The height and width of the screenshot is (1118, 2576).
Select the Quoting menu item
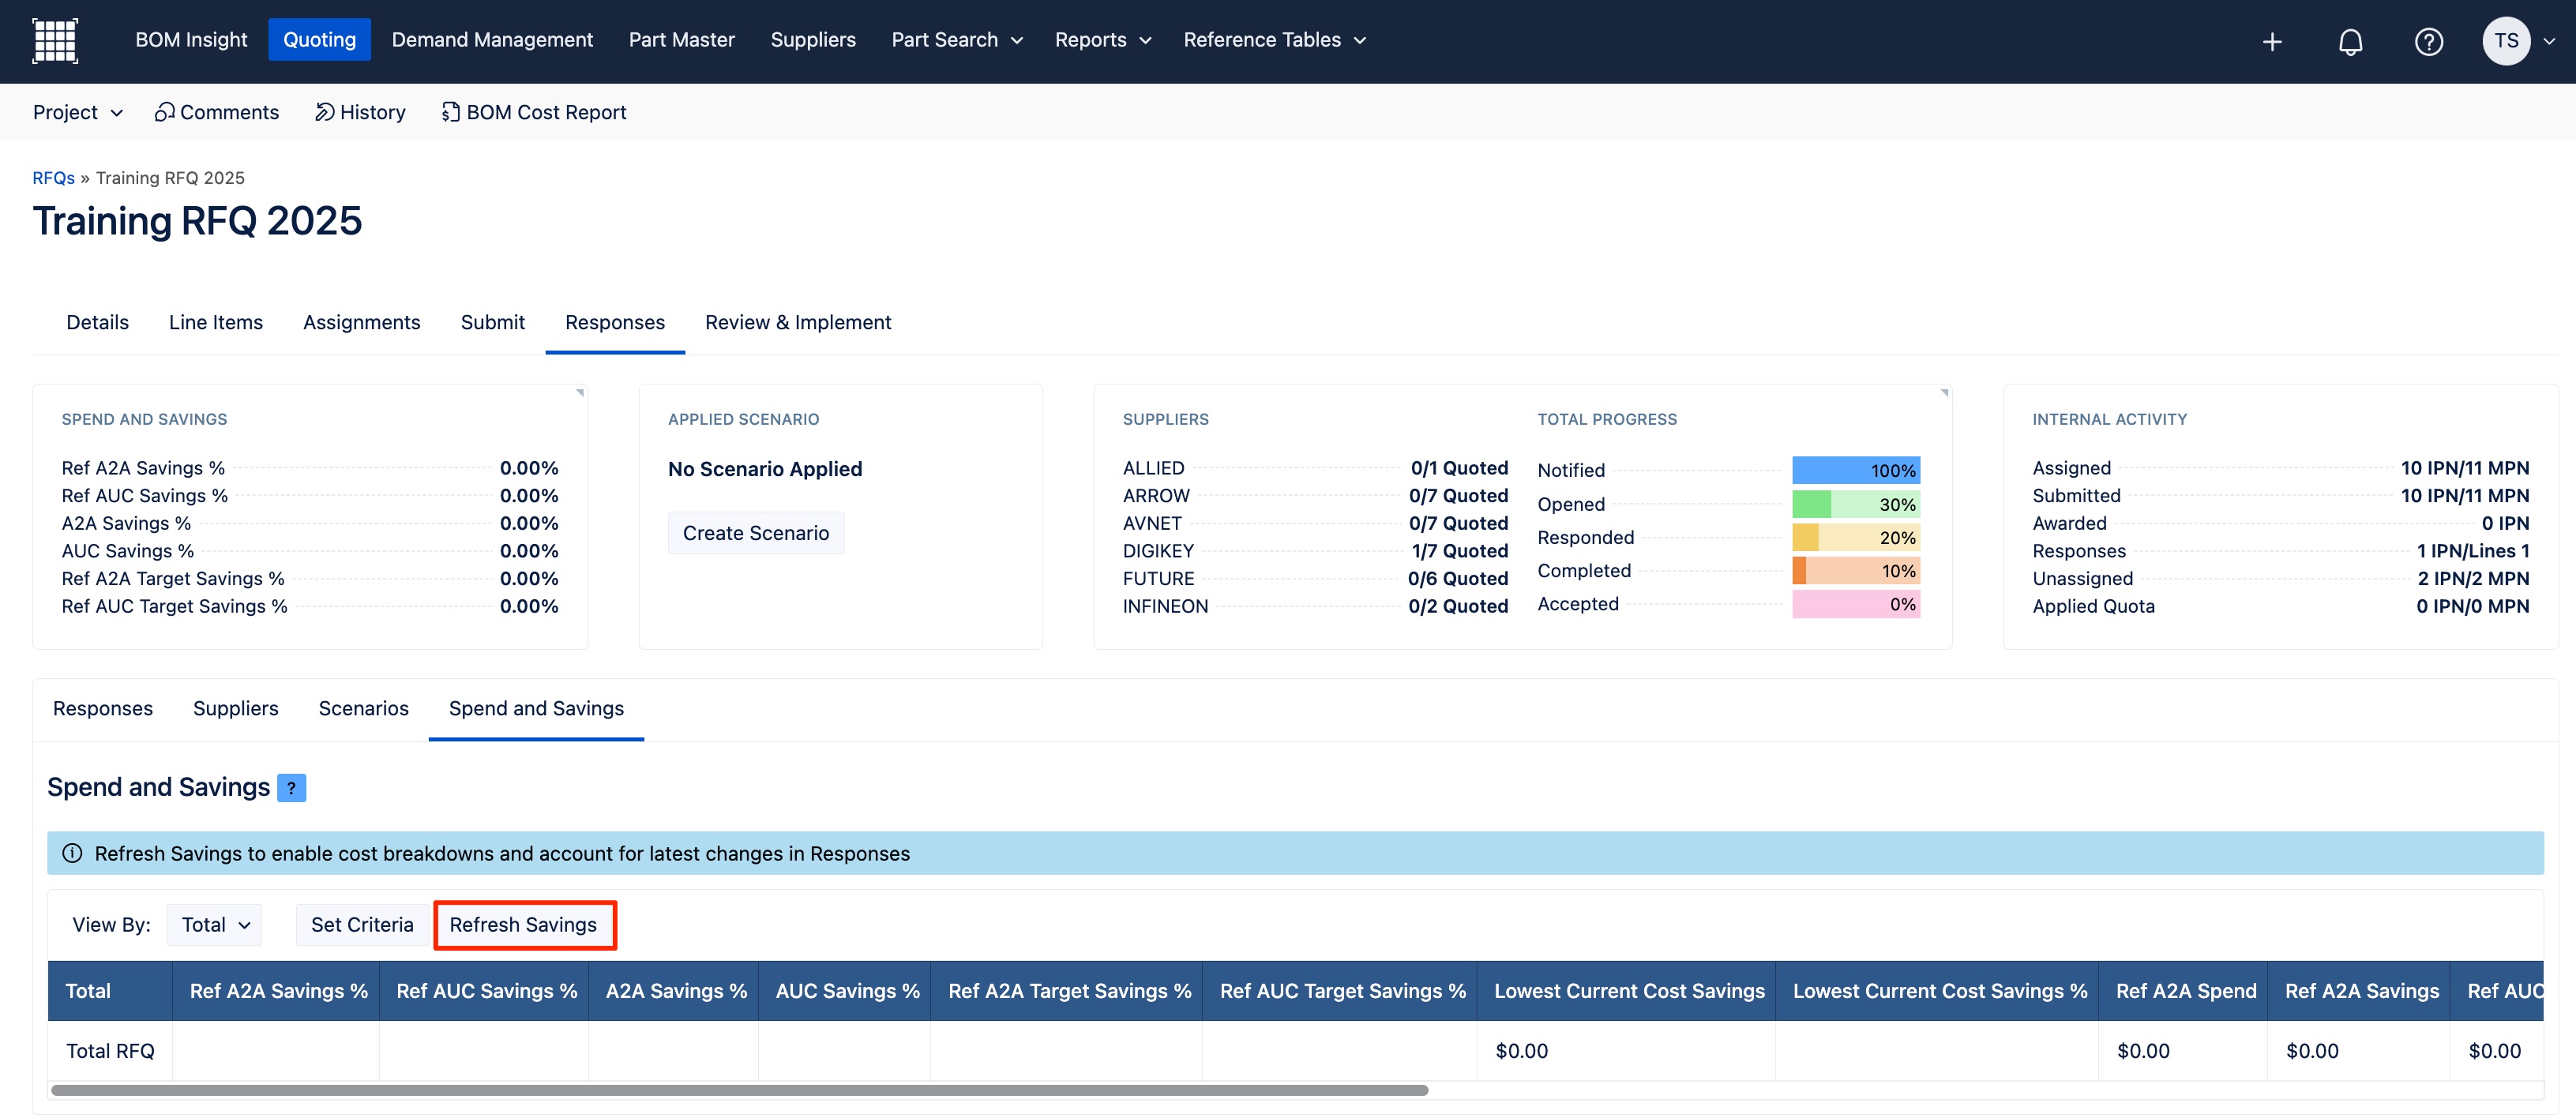pyautogui.click(x=319, y=40)
